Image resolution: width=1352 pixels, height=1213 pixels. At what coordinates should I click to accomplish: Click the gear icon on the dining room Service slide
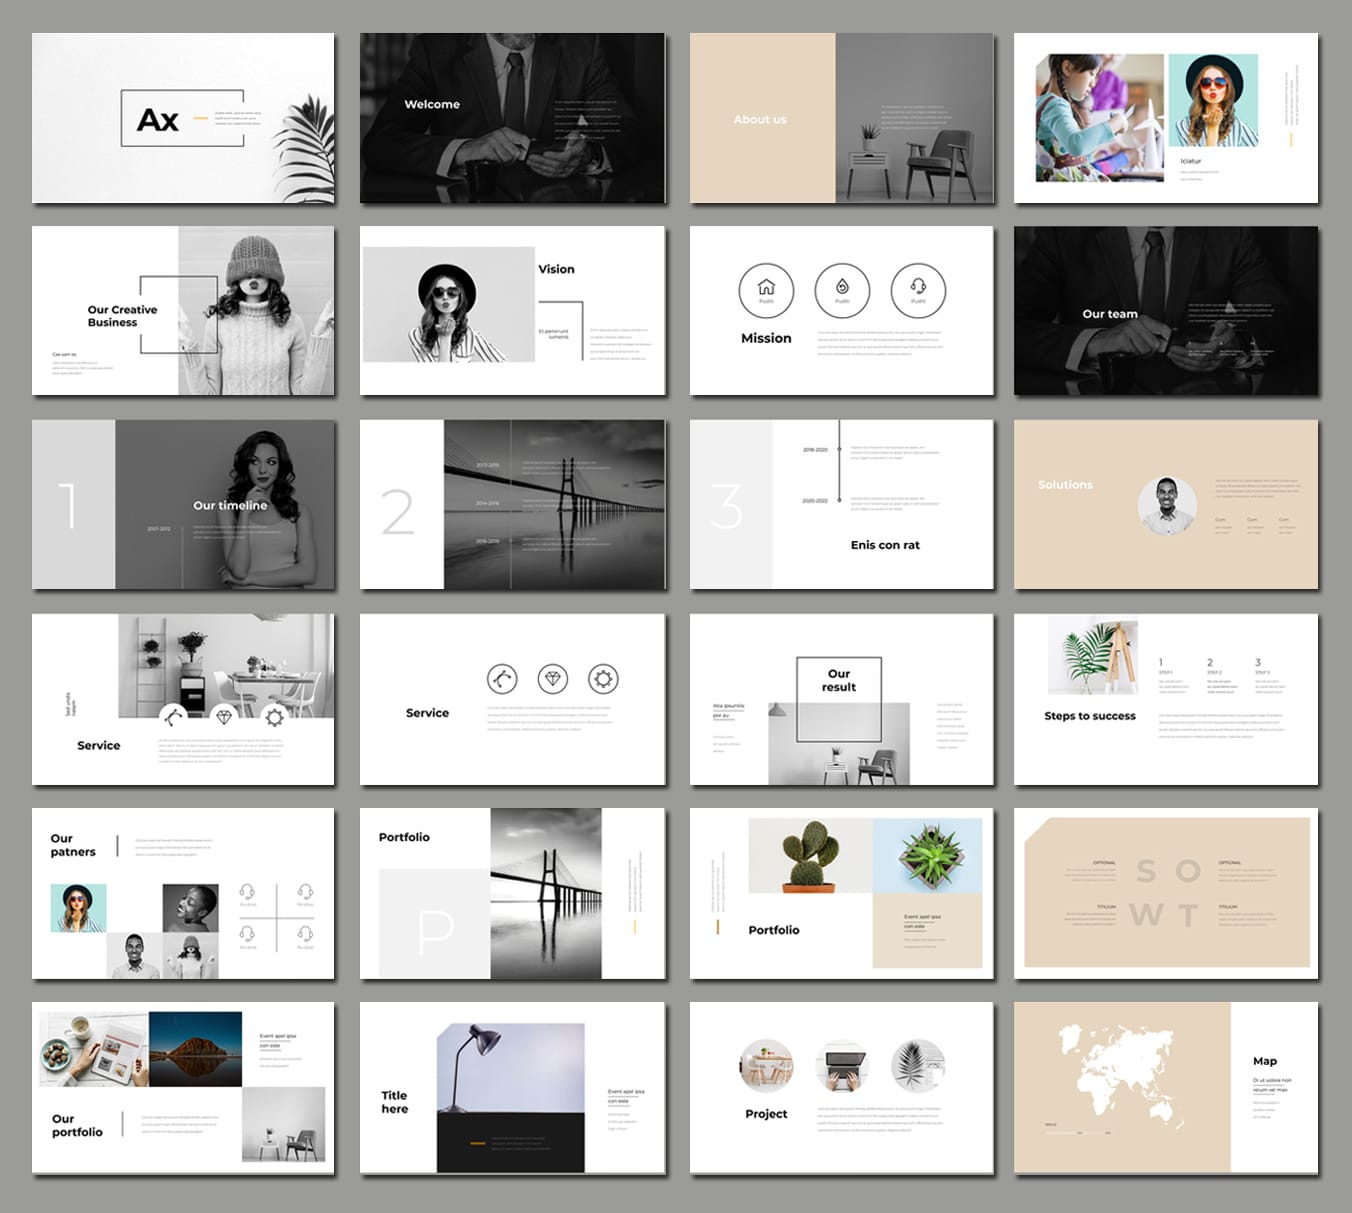tap(275, 717)
